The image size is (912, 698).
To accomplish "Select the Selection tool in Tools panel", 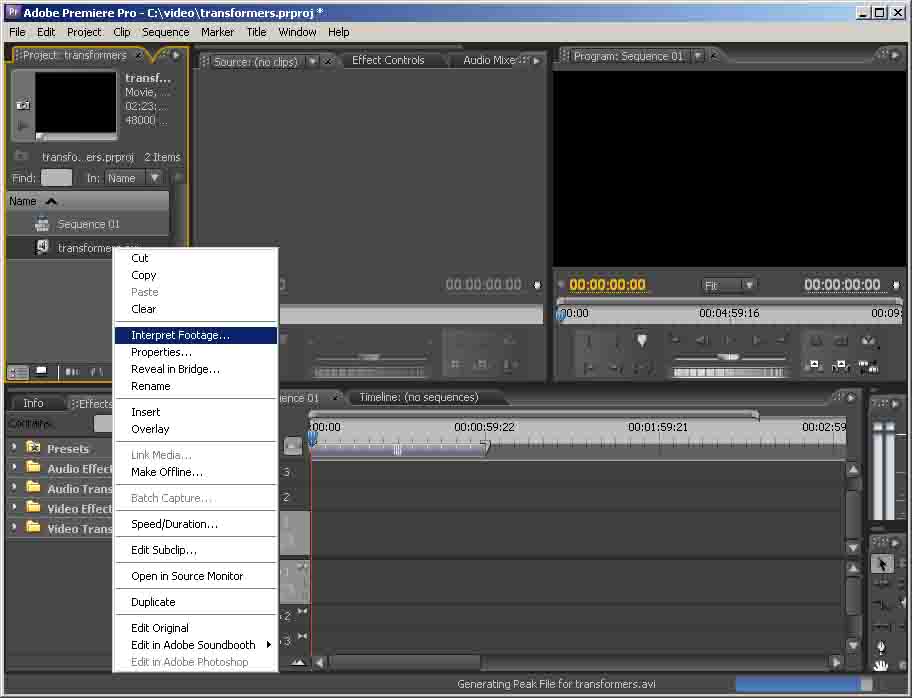I will click(x=882, y=564).
